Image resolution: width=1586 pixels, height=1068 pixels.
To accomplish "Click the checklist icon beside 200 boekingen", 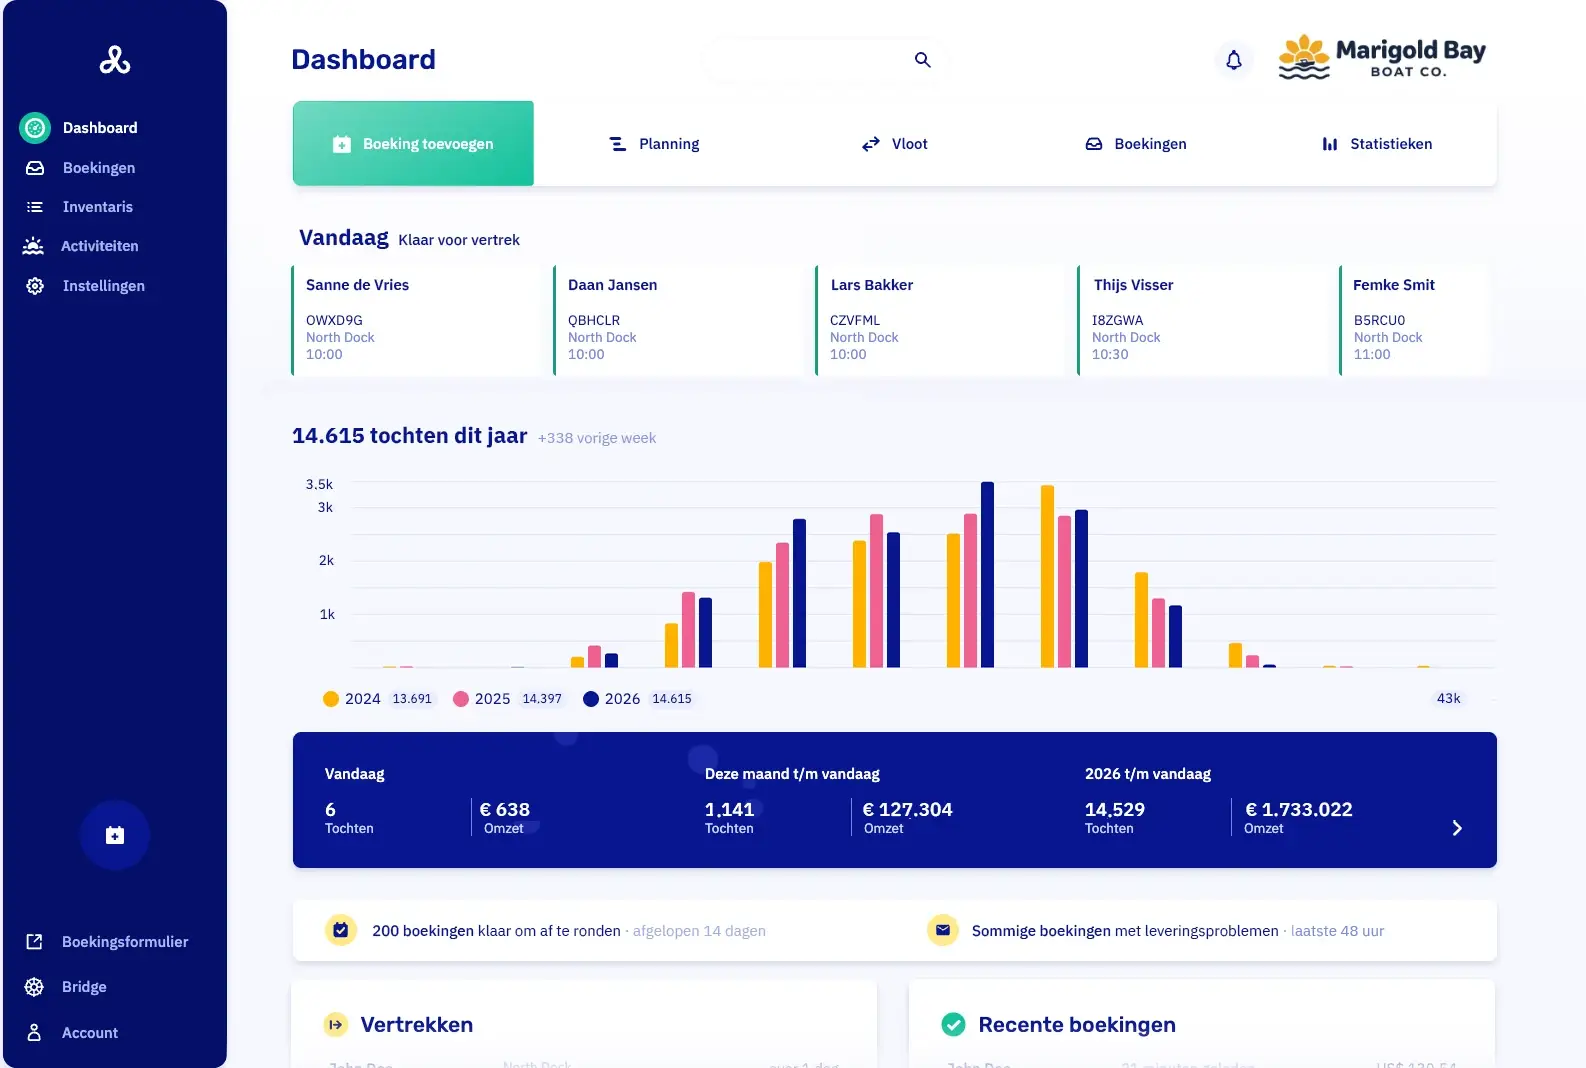I will [341, 930].
